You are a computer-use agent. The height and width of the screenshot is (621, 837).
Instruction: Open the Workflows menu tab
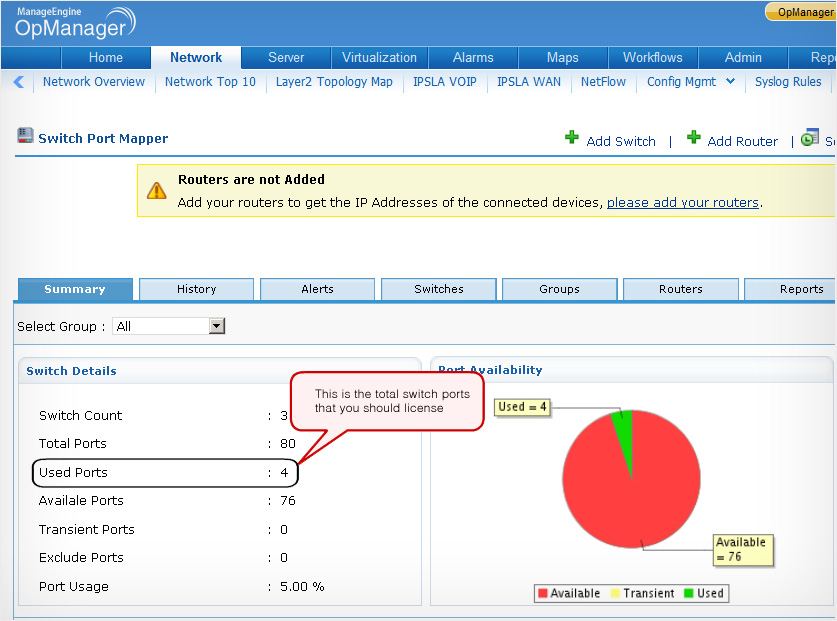coord(653,57)
